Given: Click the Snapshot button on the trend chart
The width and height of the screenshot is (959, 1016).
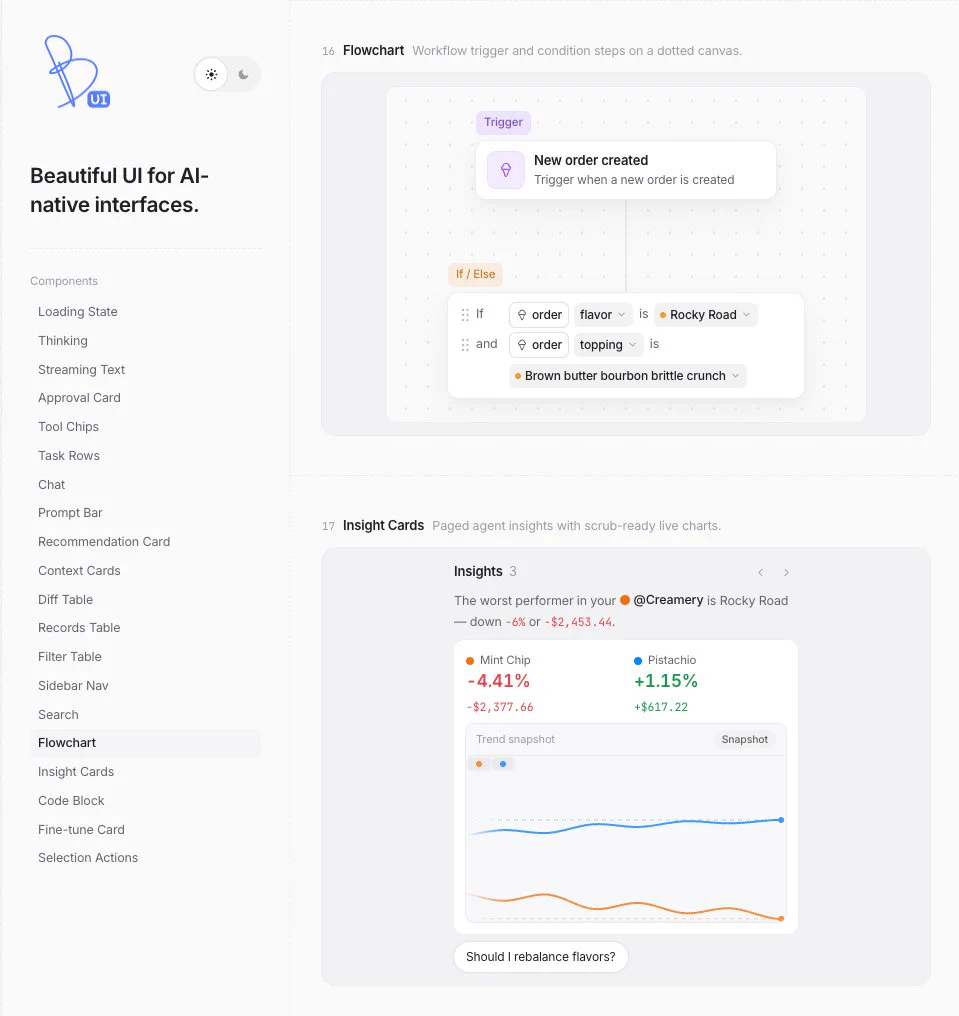Looking at the screenshot, I should coord(745,739).
